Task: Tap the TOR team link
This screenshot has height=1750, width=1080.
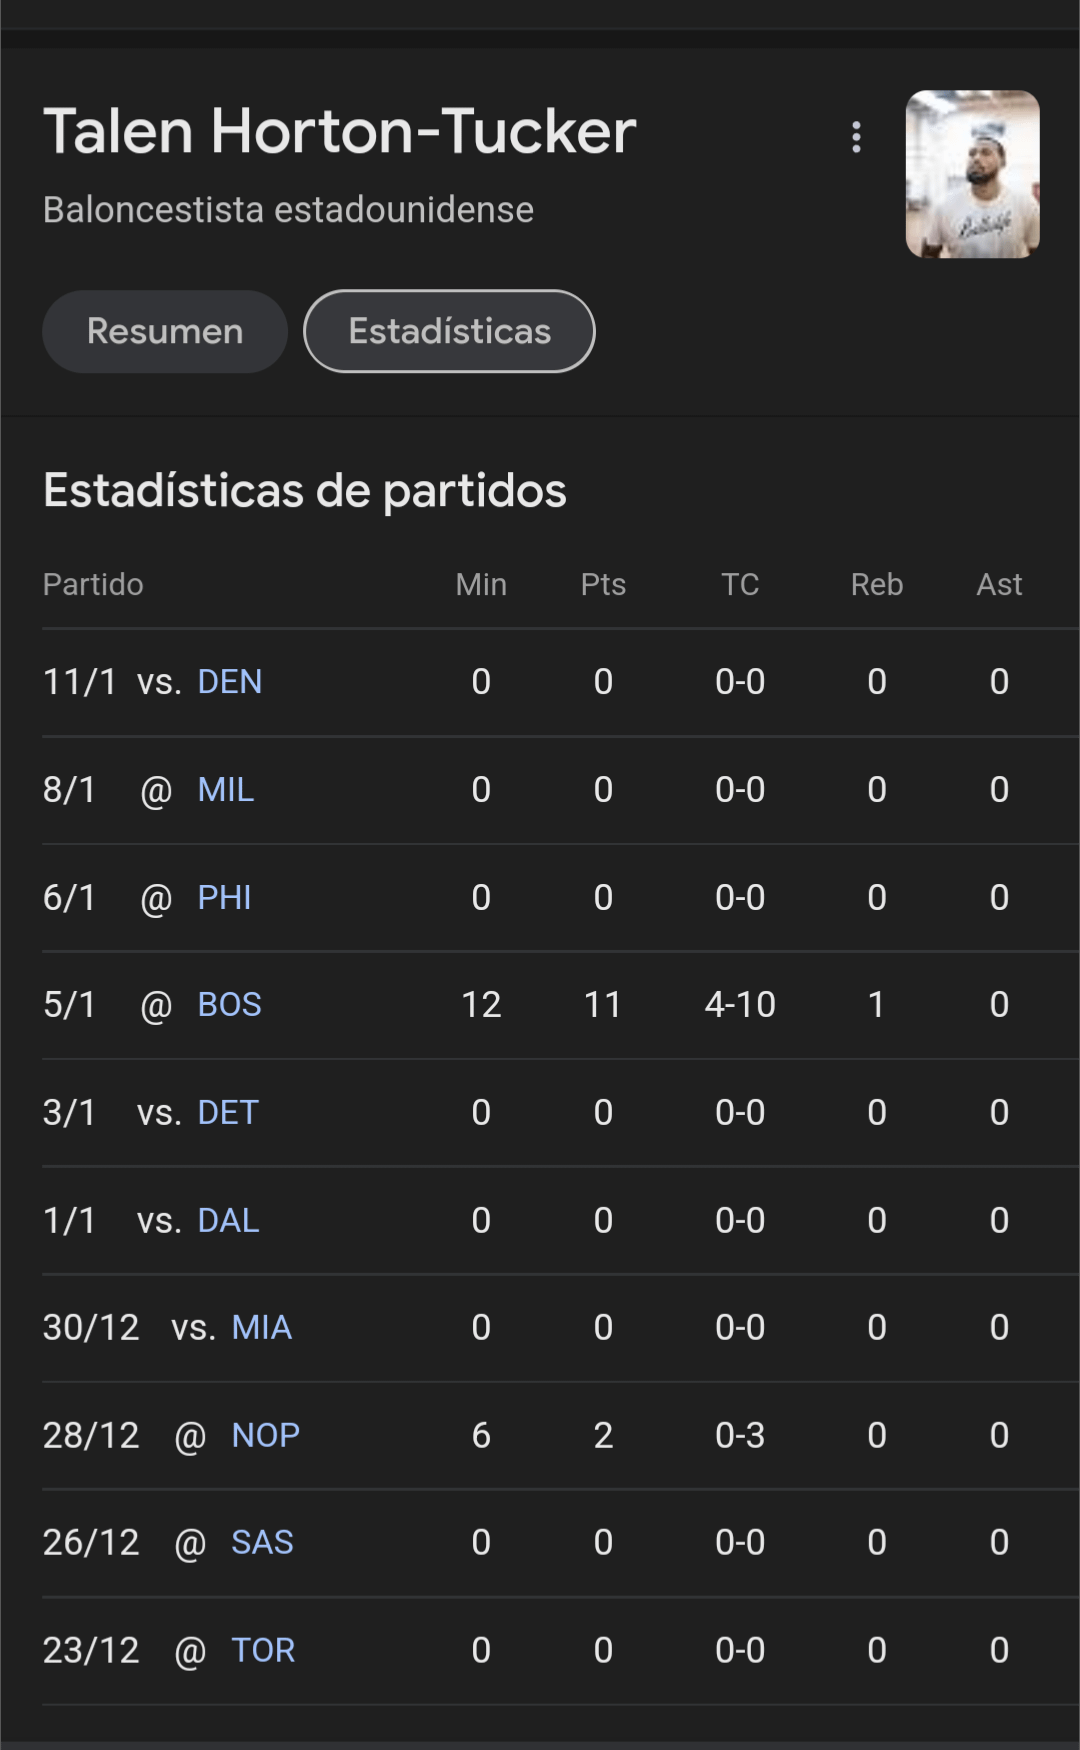Action: (x=264, y=1651)
